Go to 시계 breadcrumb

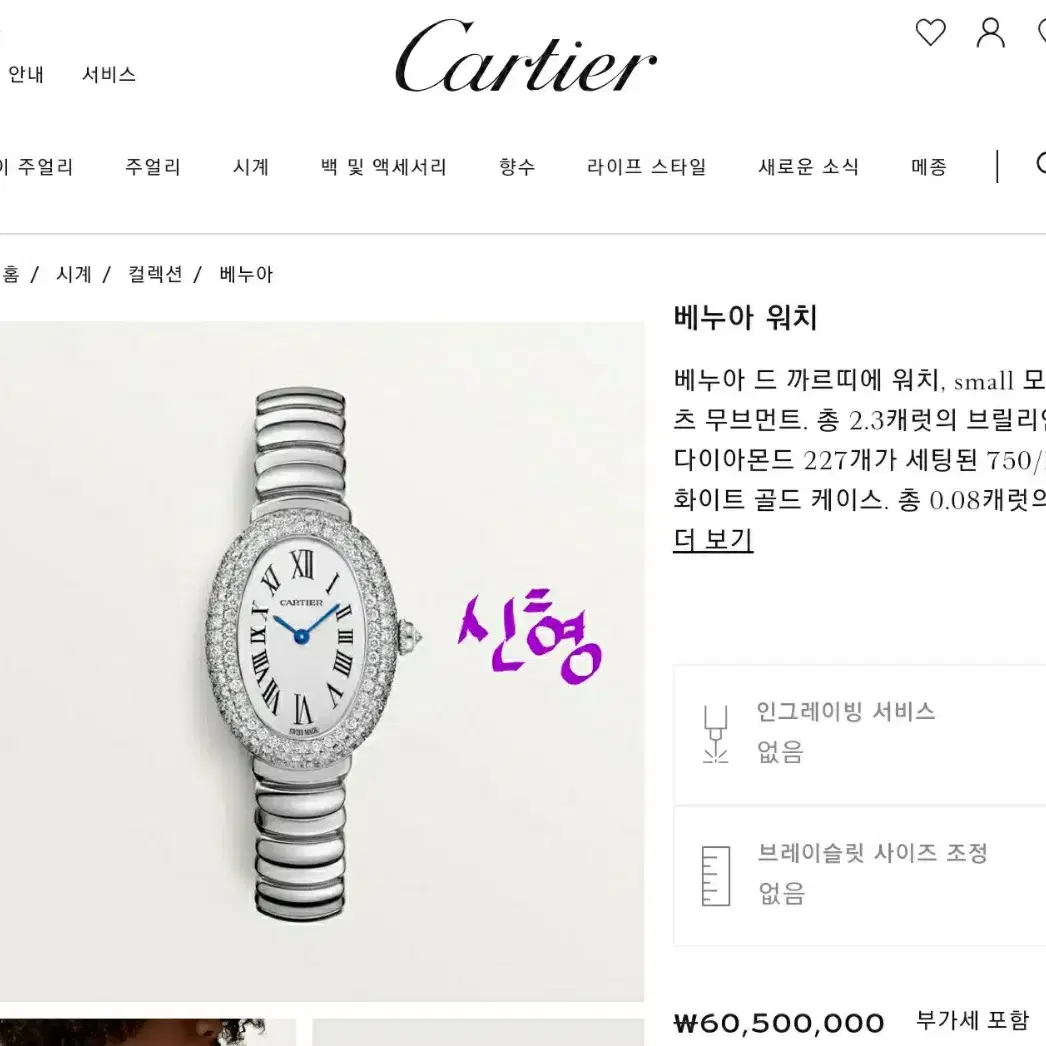(73, 274)
